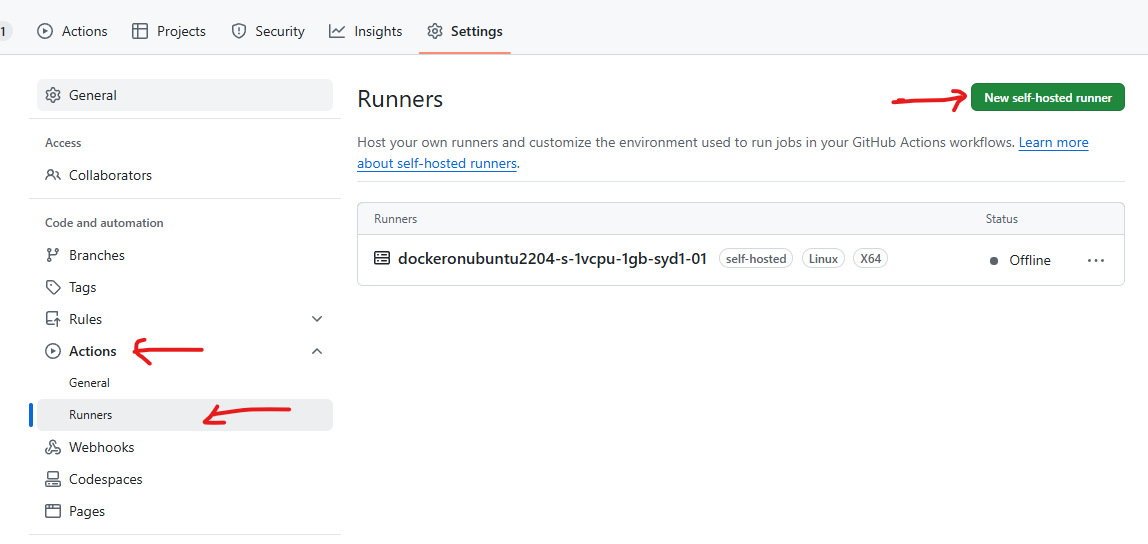Click the Code and automation section label
Viewport: 1148px width, 544px height.
[104, 223]
